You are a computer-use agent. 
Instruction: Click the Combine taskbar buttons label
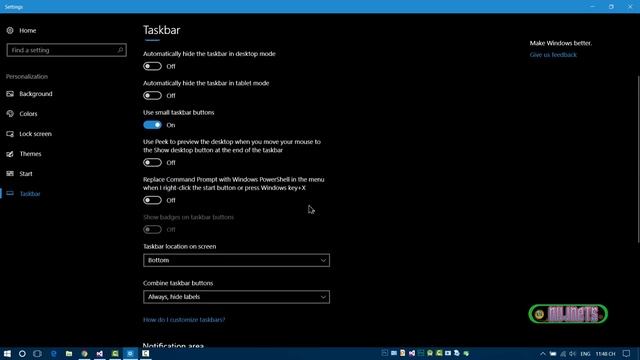click(x=178, y=283)
